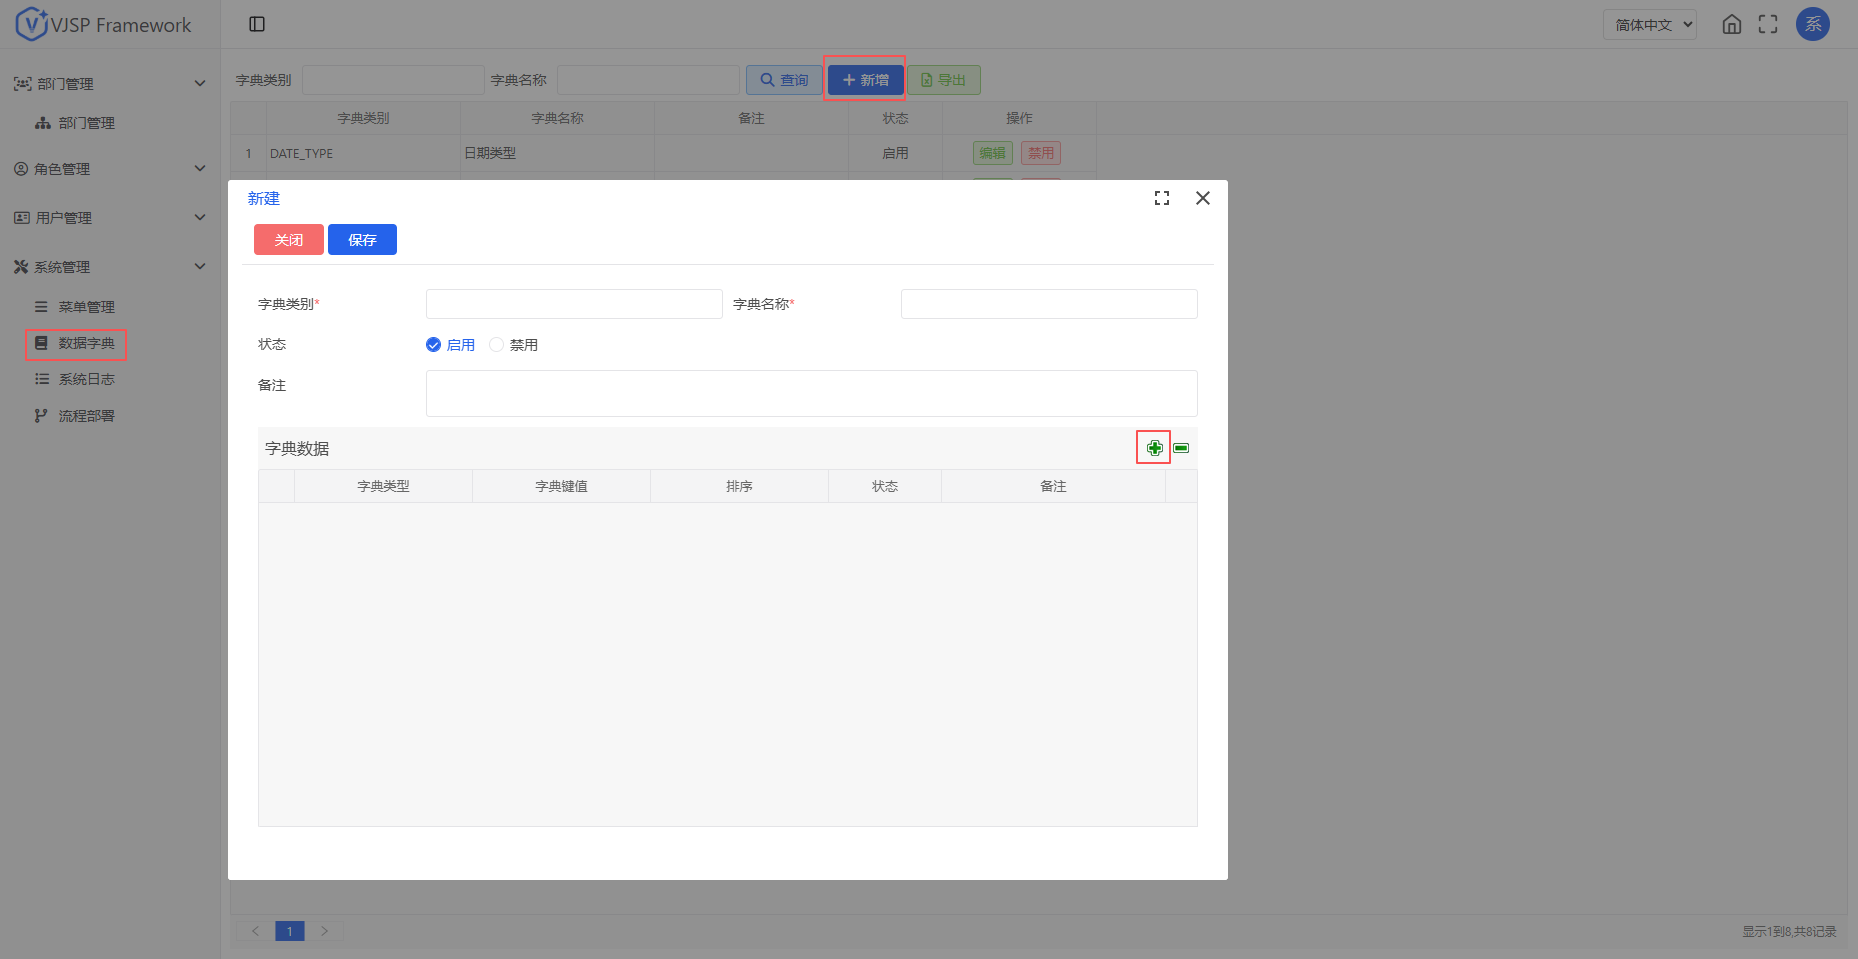This screenshot has height=959, width=1858.
Task: Toggle browser fullscreen icon in the top bar
Action: [x=1767, y=24]
